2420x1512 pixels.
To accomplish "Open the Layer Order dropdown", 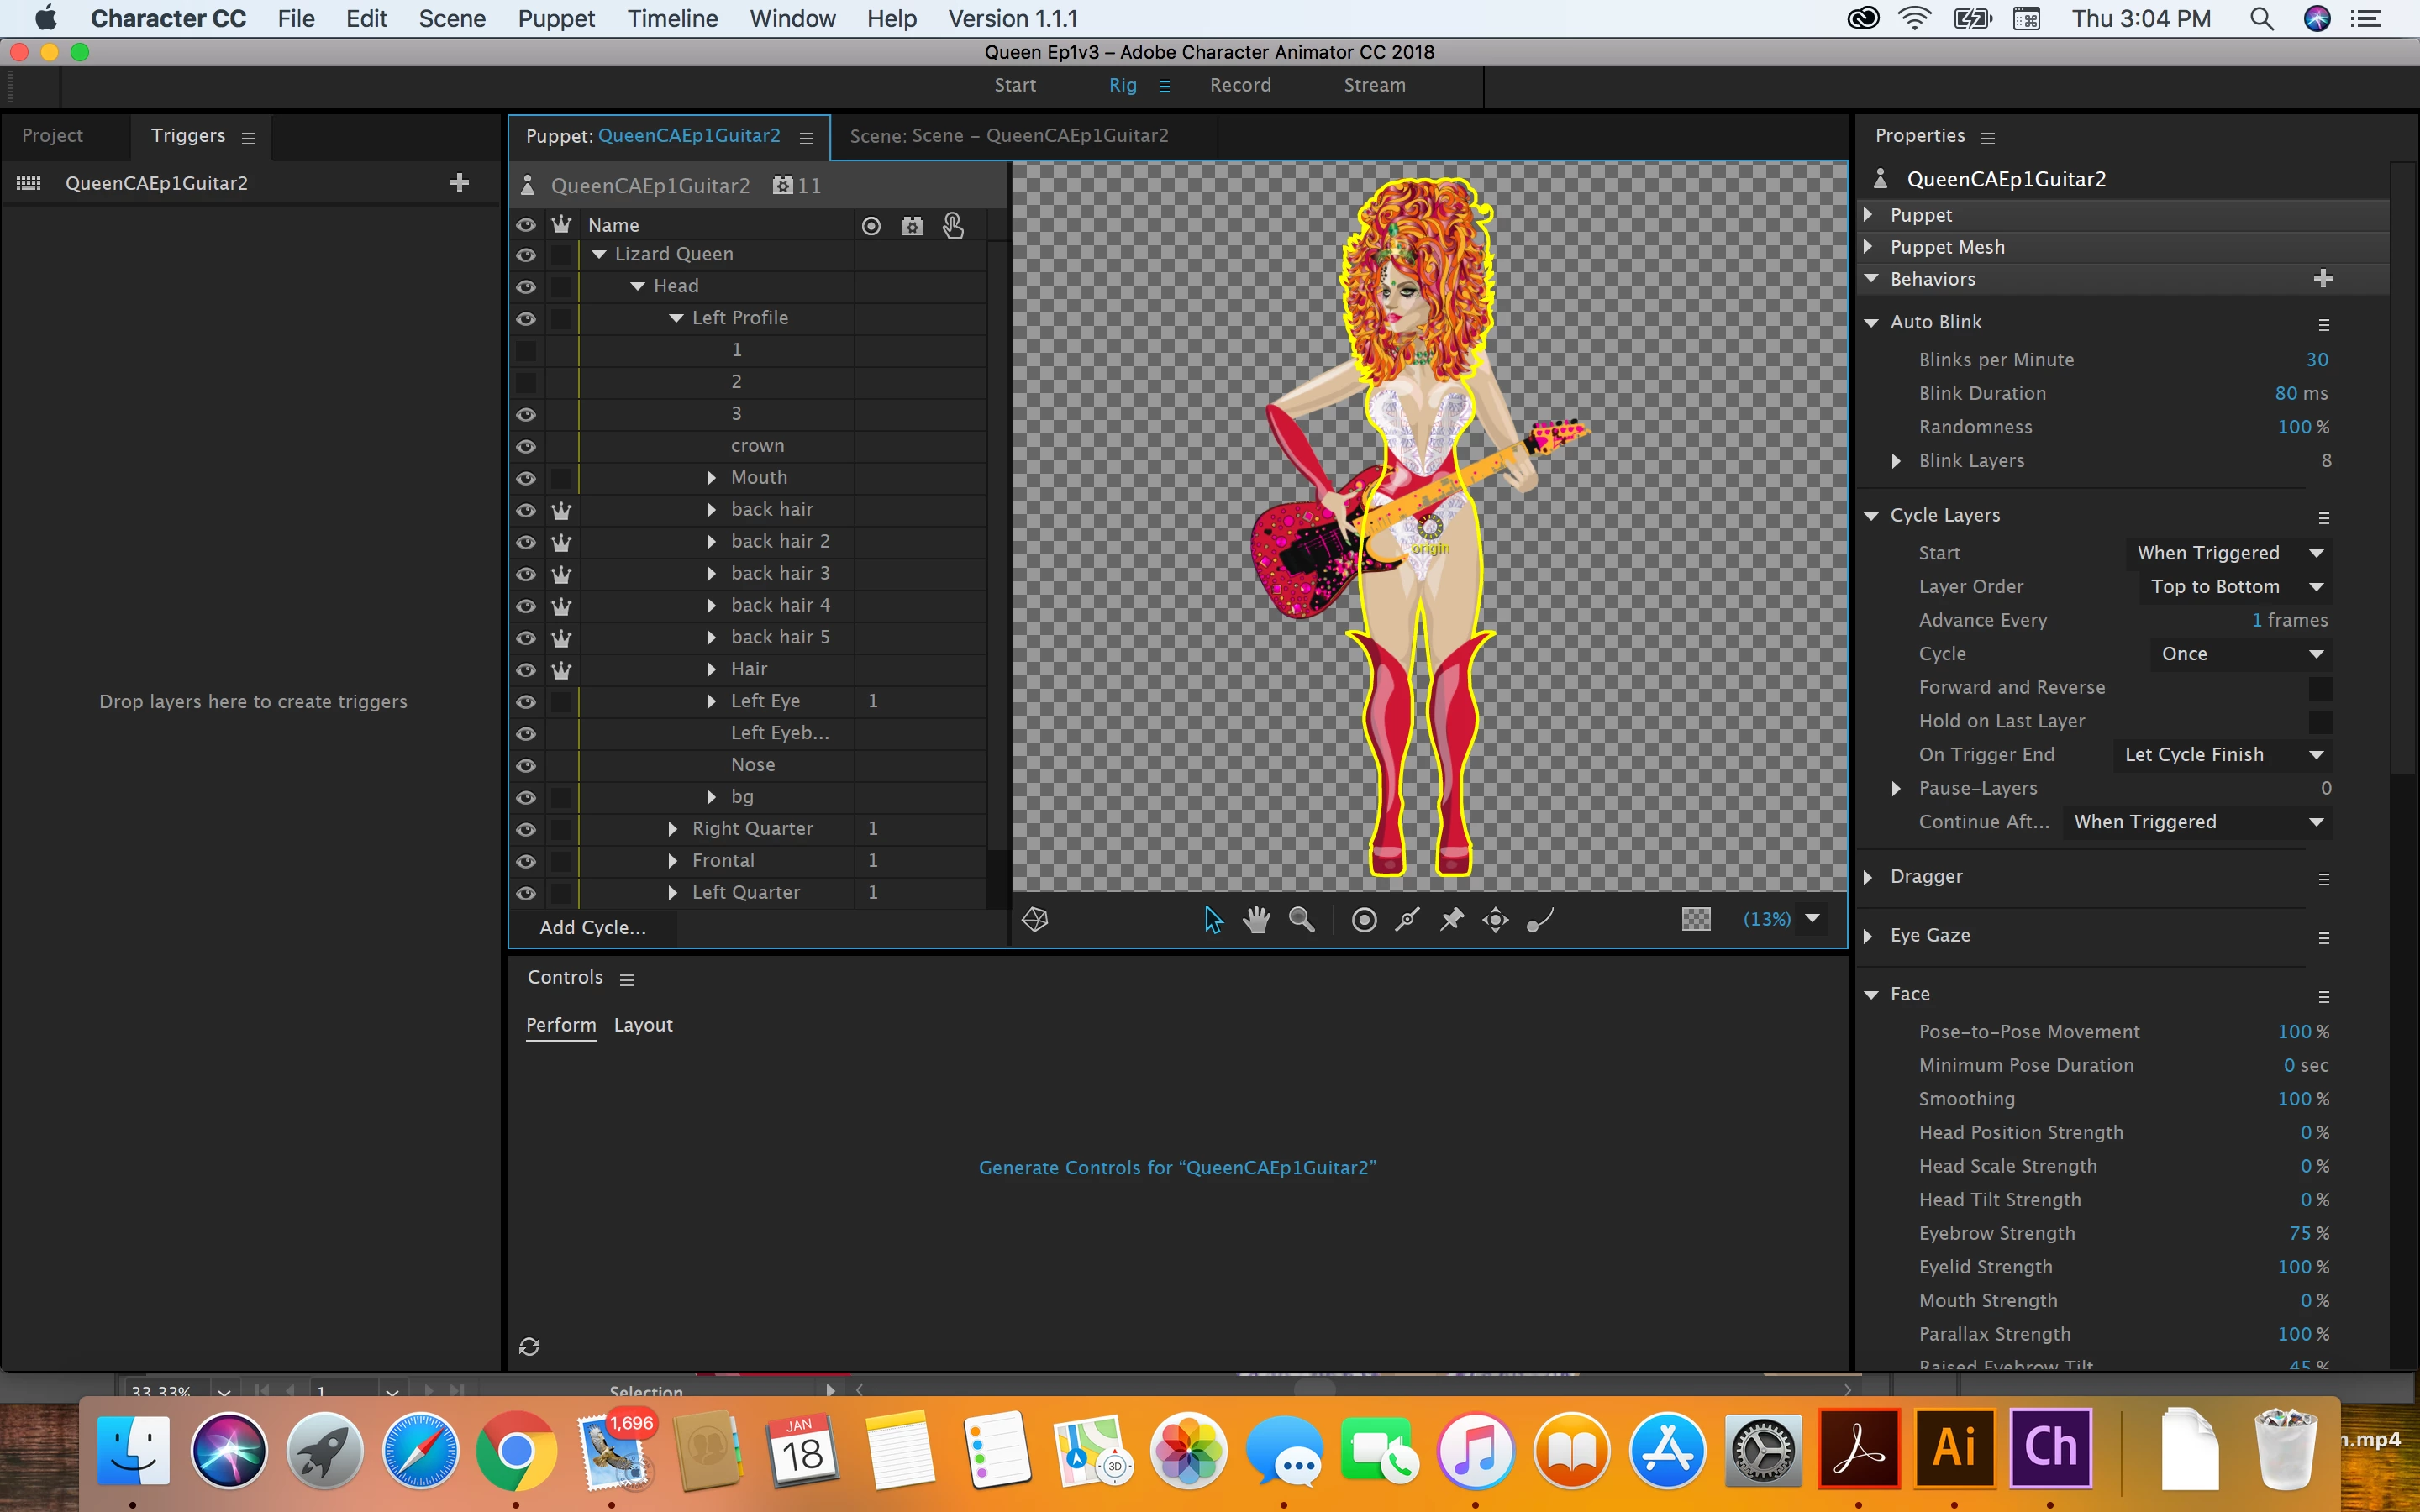I will point(2229,587).
